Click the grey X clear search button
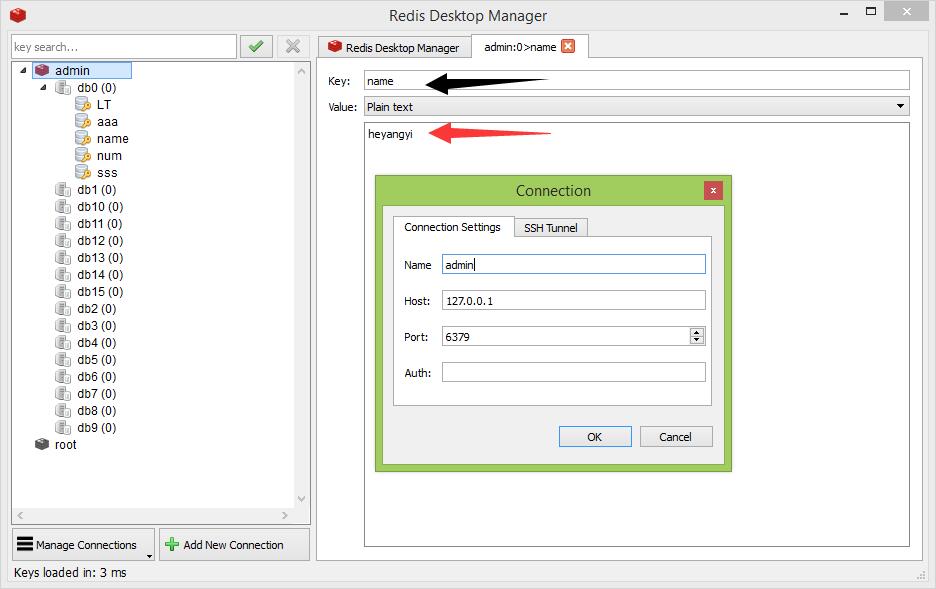 tap(293, 47)
